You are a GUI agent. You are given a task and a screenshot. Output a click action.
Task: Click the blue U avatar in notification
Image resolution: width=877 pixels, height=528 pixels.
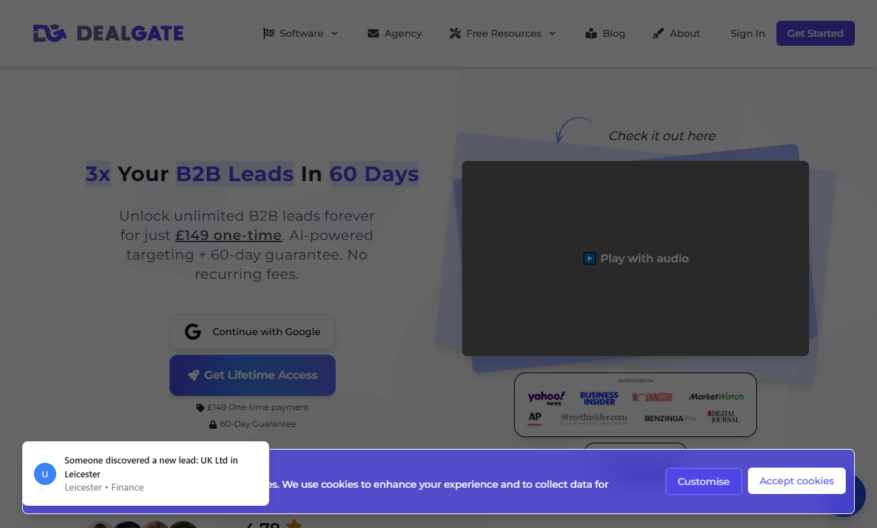point(45,474)
